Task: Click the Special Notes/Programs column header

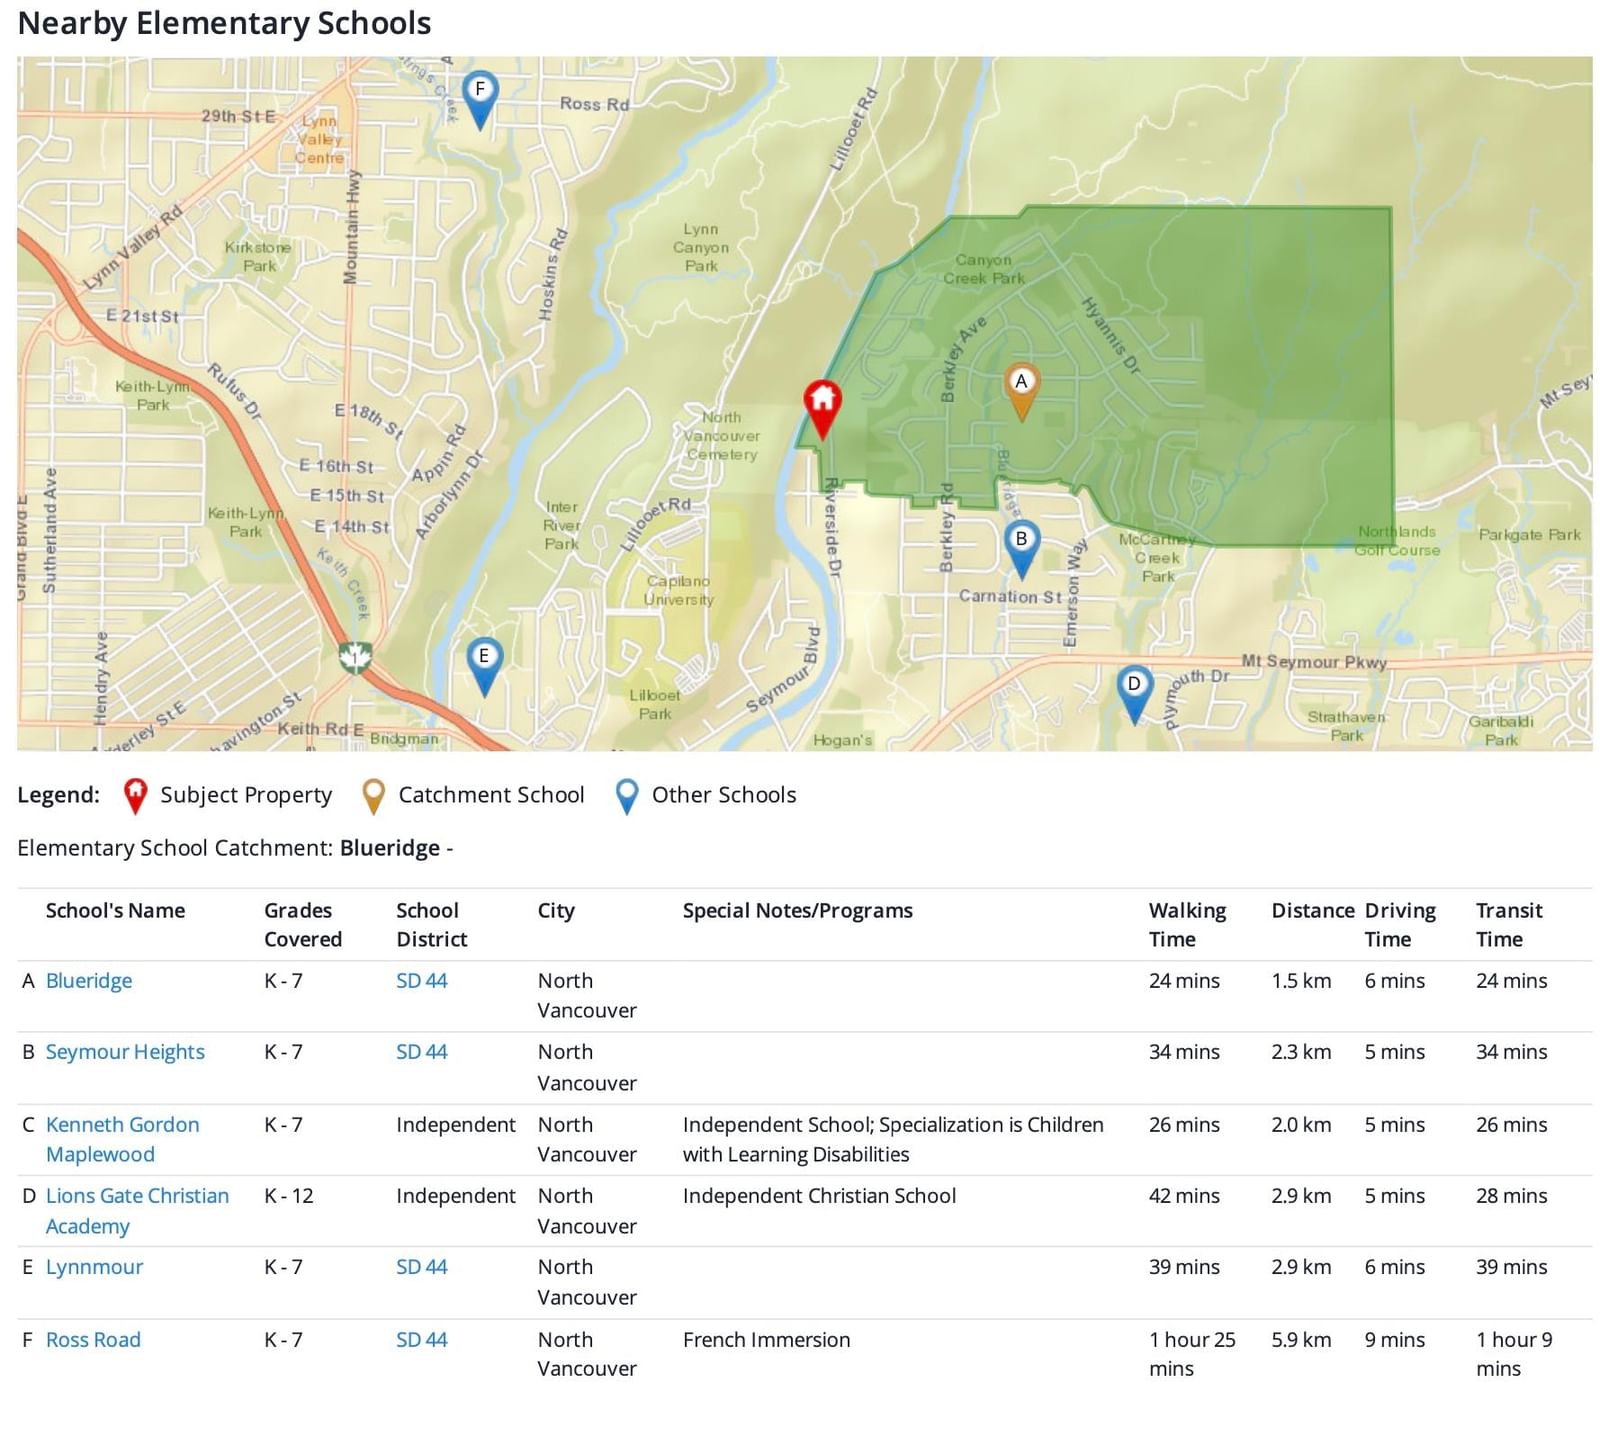Action: click(797, 911)
